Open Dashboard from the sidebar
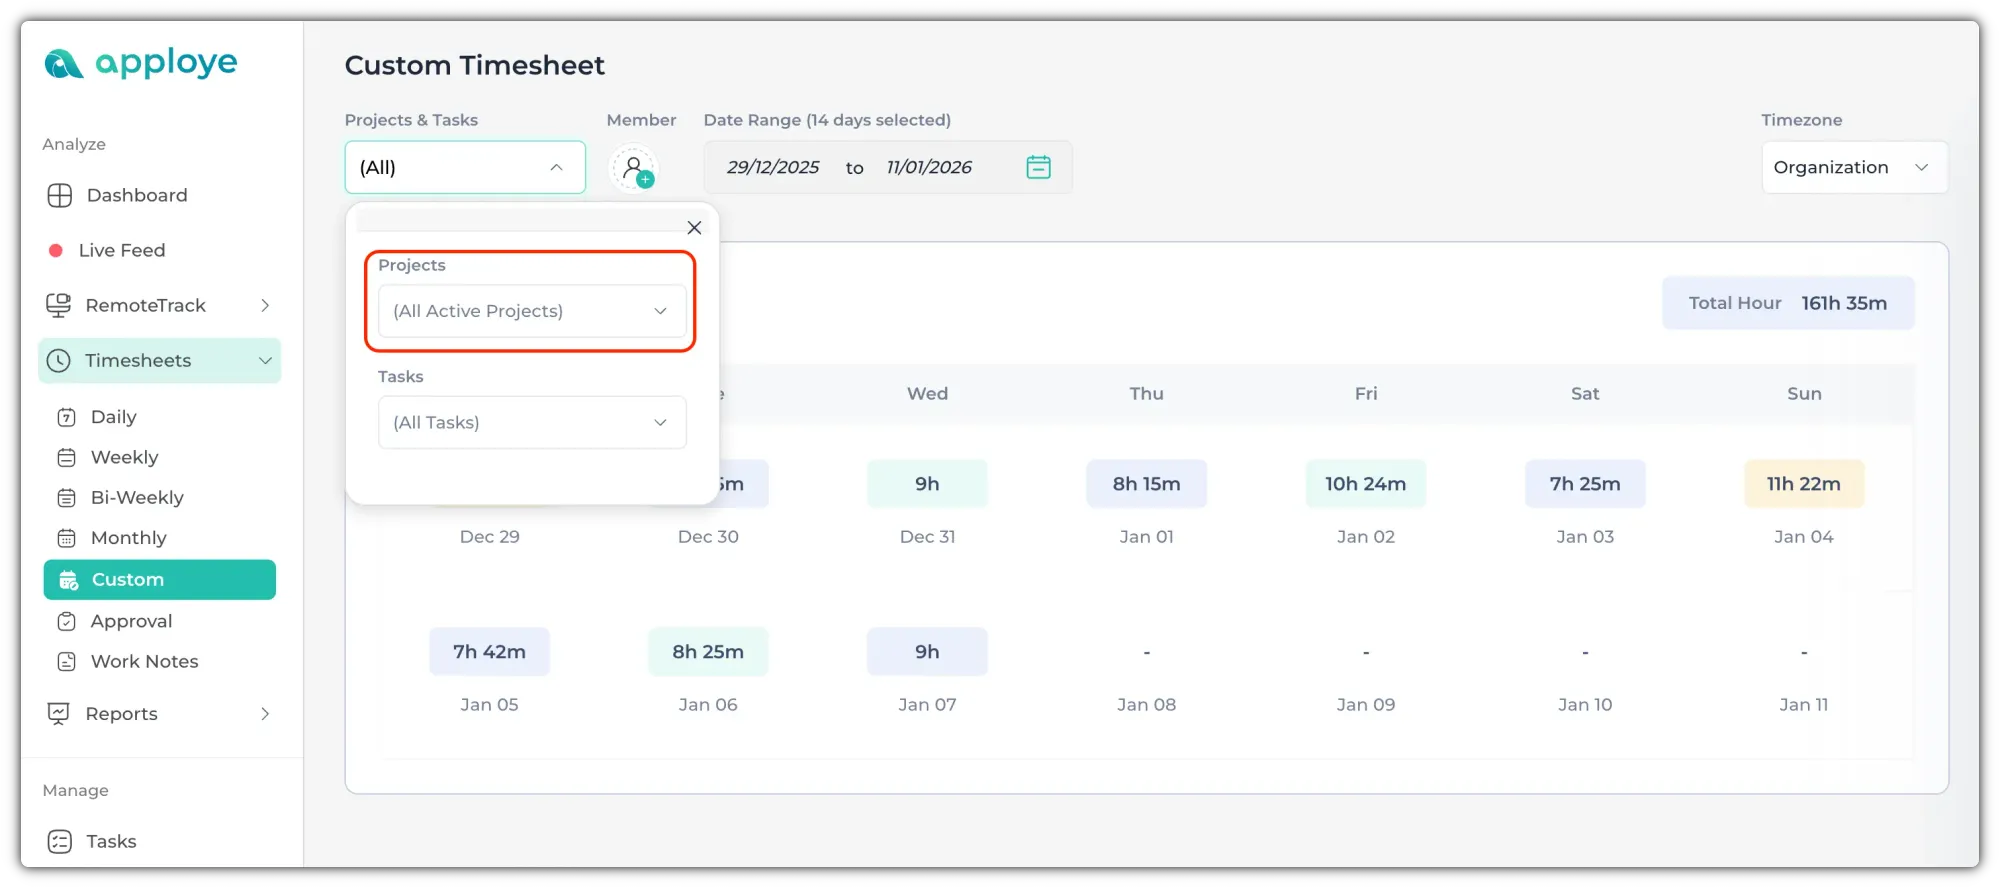This screenshot has width=2000, height=888. tap(136, 195)
